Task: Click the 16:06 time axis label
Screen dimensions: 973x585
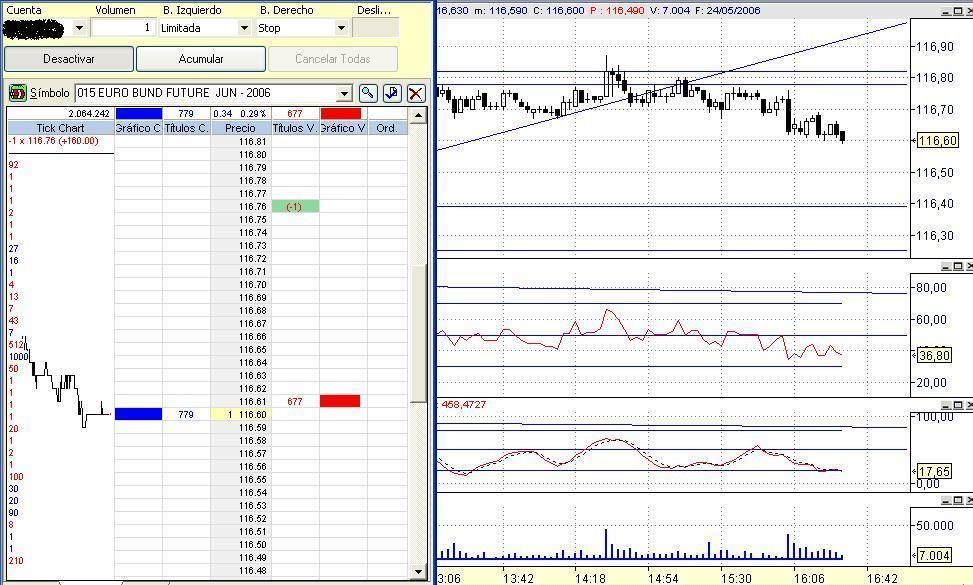Action: point(809,578)
